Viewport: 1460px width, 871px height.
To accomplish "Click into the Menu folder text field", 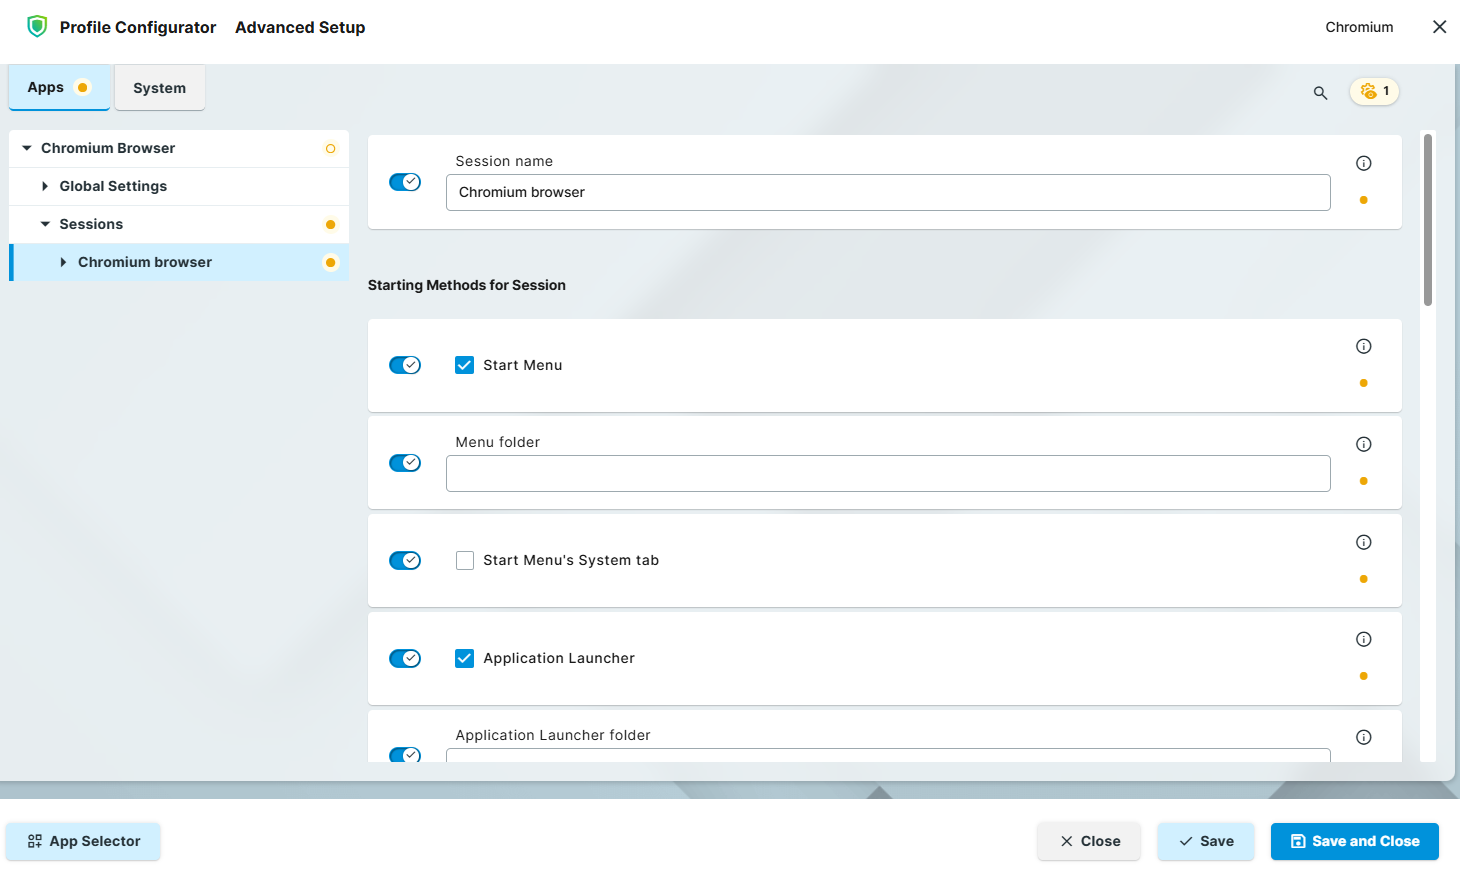I will click(x=887, y=473).
